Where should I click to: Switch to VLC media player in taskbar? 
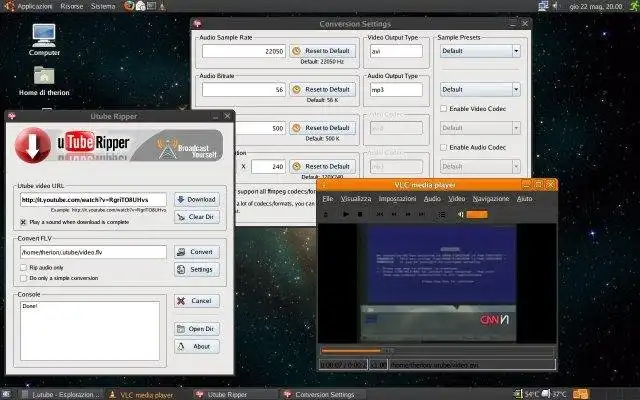(142, 394)
